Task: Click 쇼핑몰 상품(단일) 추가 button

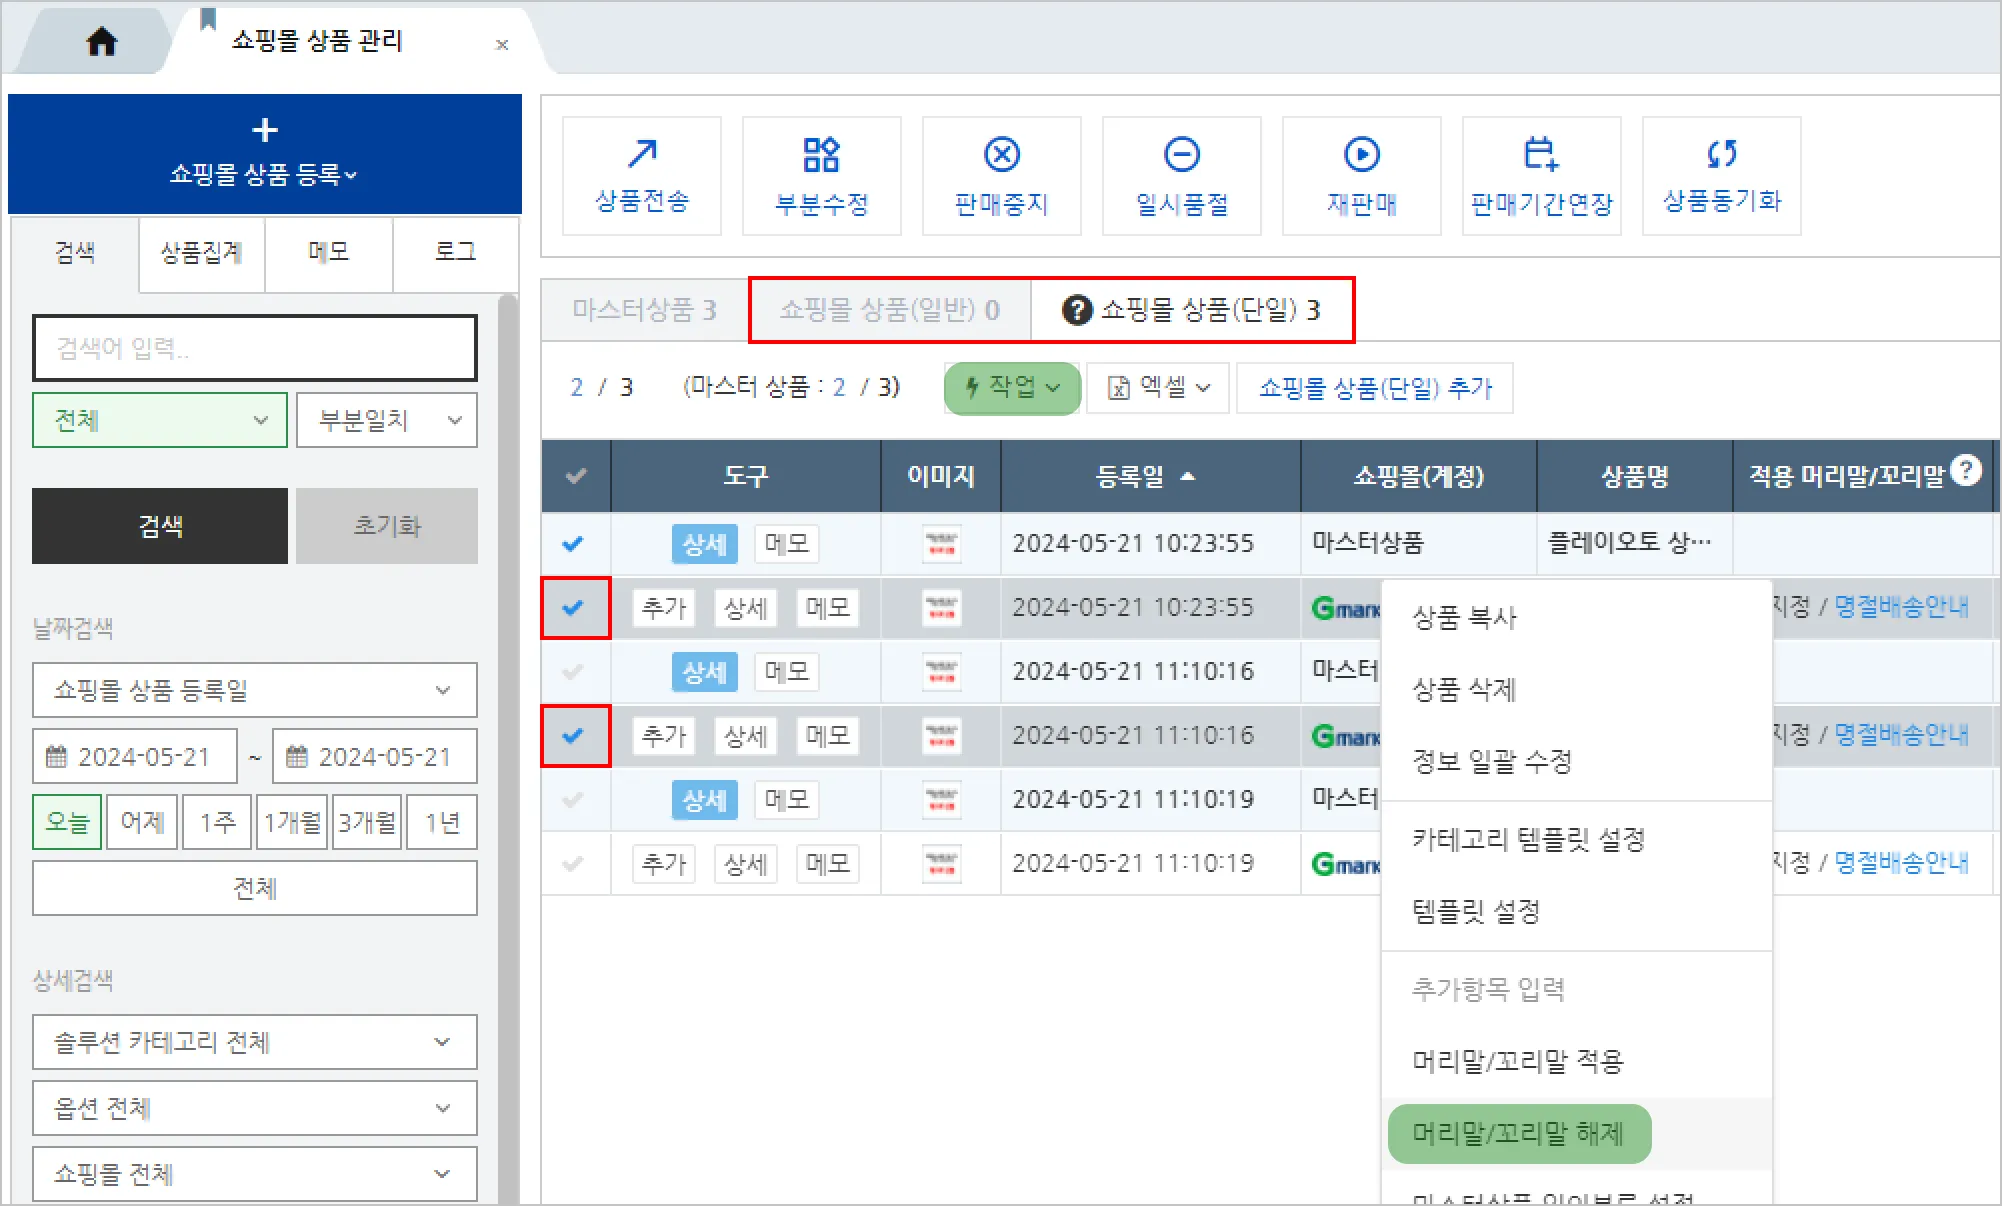Action: tap(1374, 388)
